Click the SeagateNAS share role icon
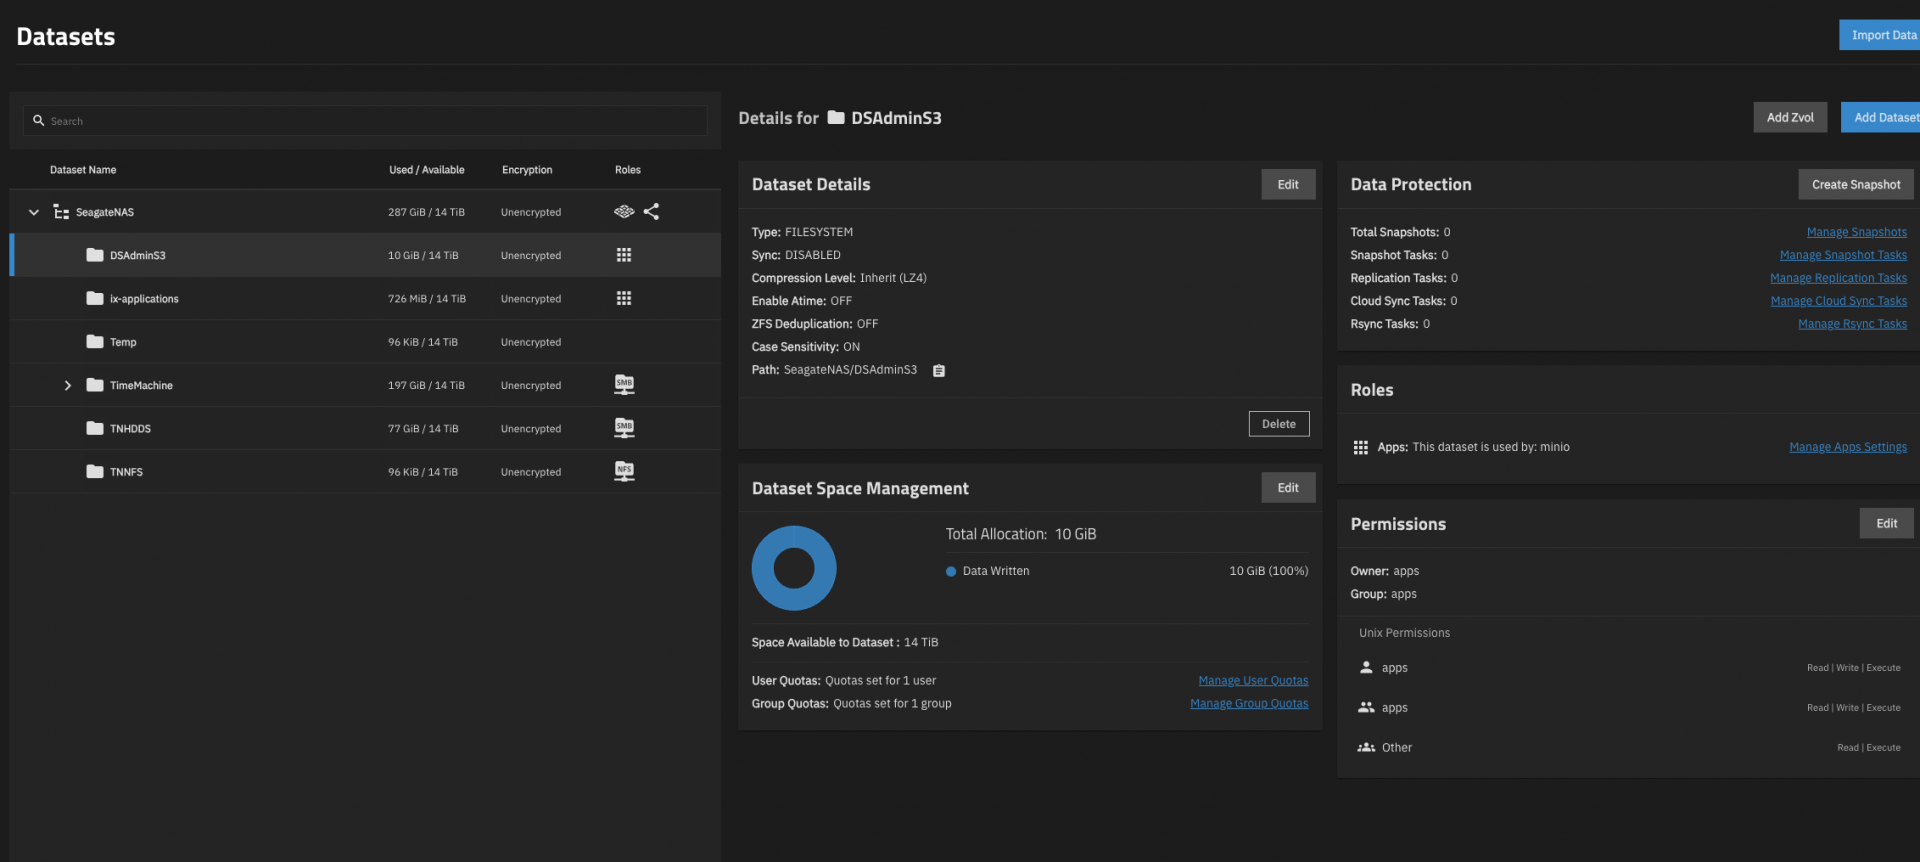 (x=652, y=212)
